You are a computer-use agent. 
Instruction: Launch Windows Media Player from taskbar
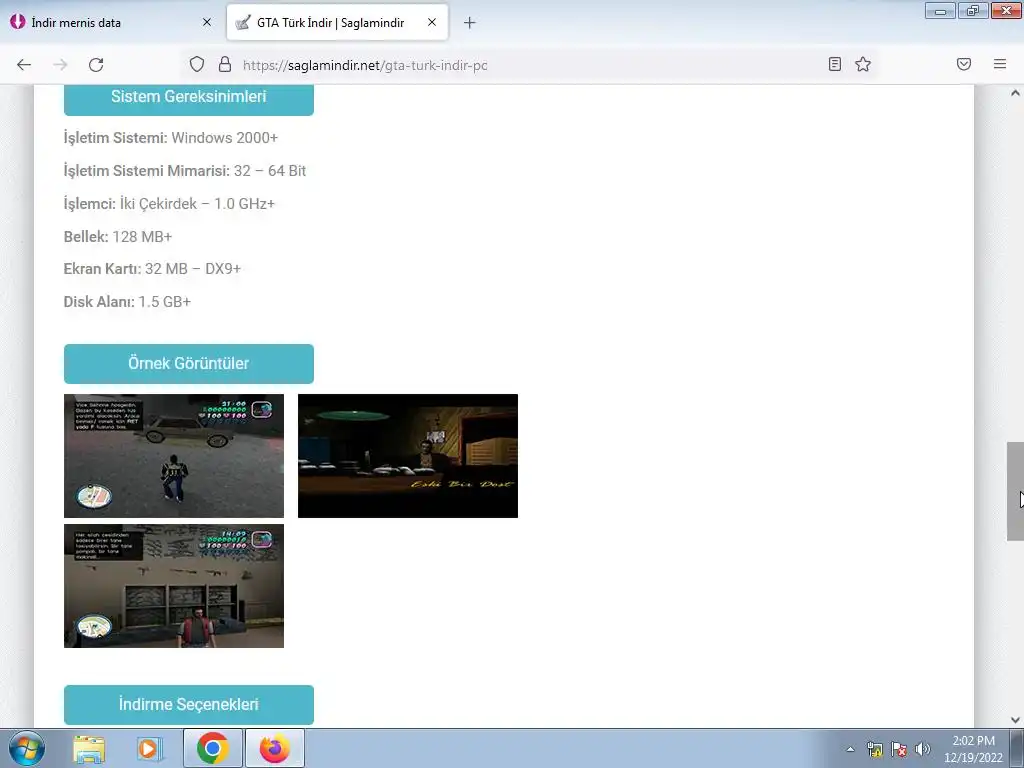pyautogui.click(x=149, y=748)
